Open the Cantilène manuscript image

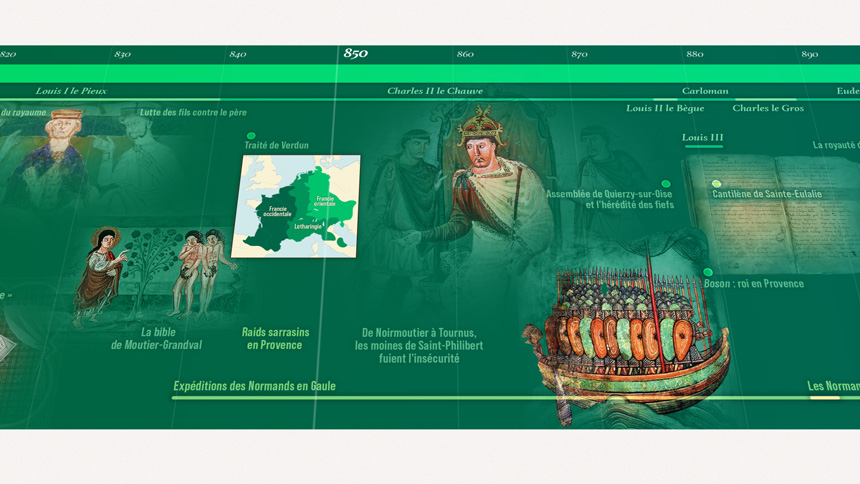(771, 214)
